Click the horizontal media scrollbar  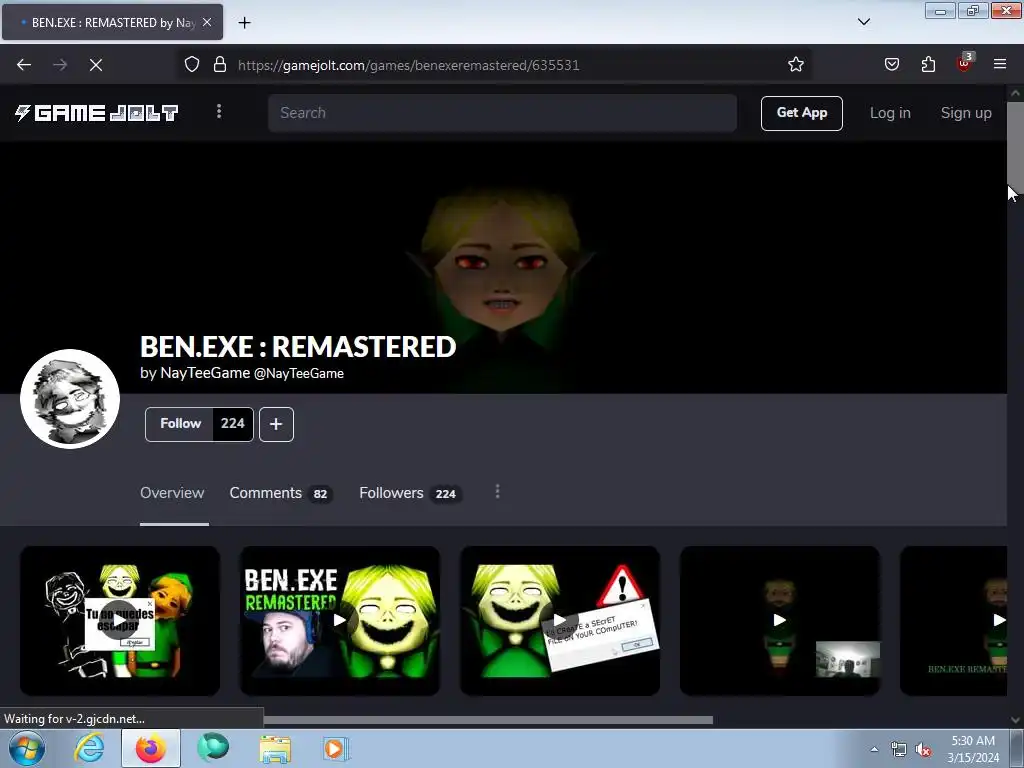(x=488, y=720)
